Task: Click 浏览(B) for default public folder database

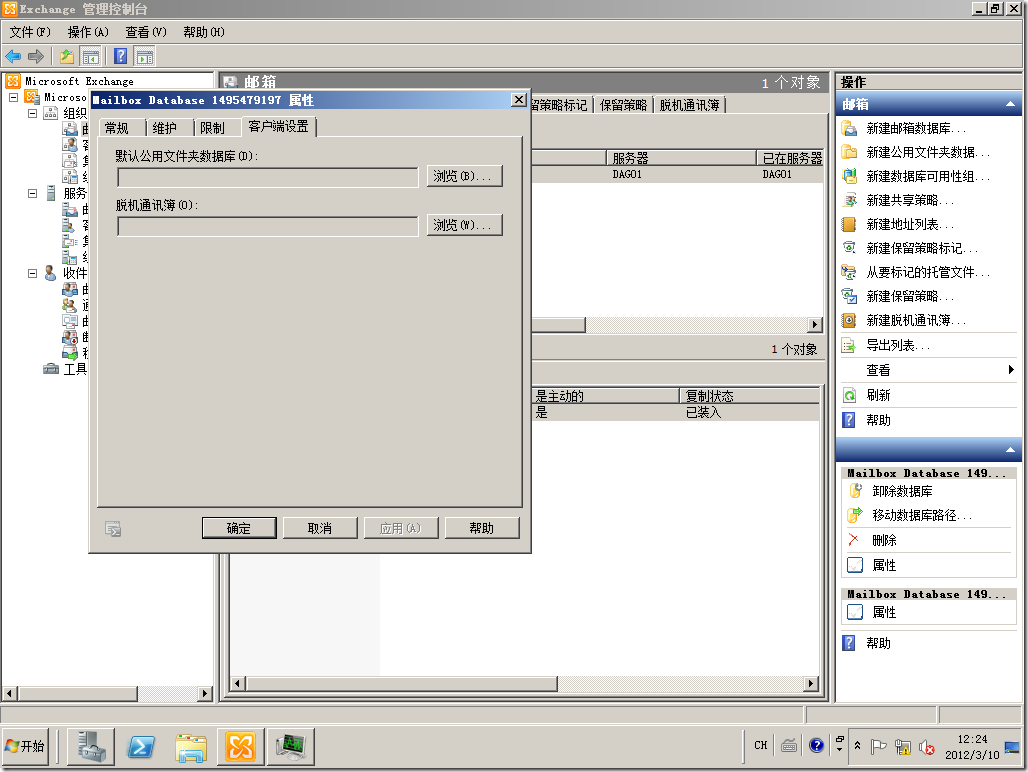Action: (464, 176)
